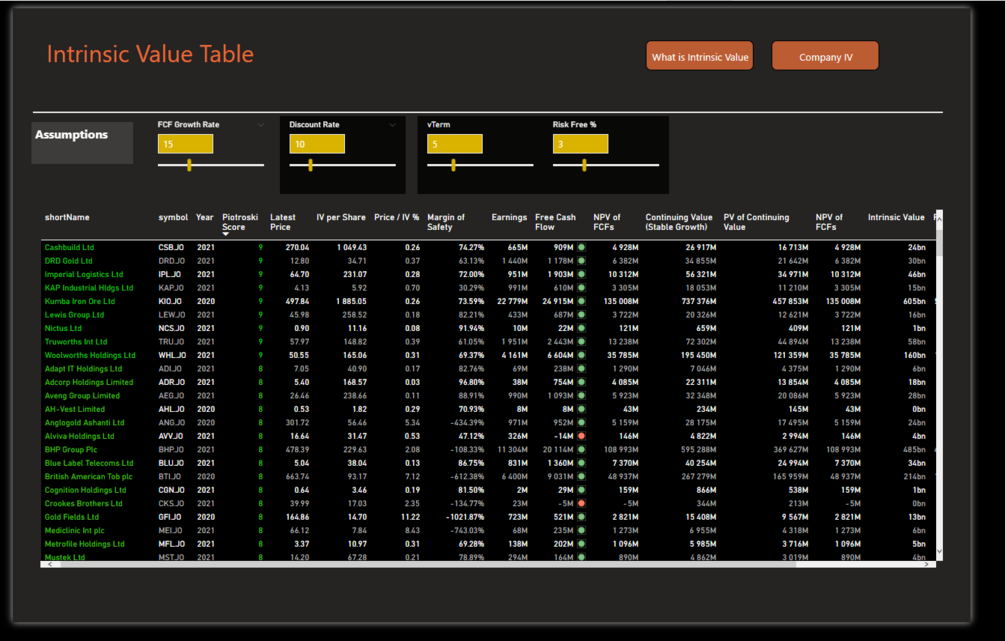Expand FCF Growth Rate slicer dropdown chevron
1005x641 pixels.
click(261, 125)
